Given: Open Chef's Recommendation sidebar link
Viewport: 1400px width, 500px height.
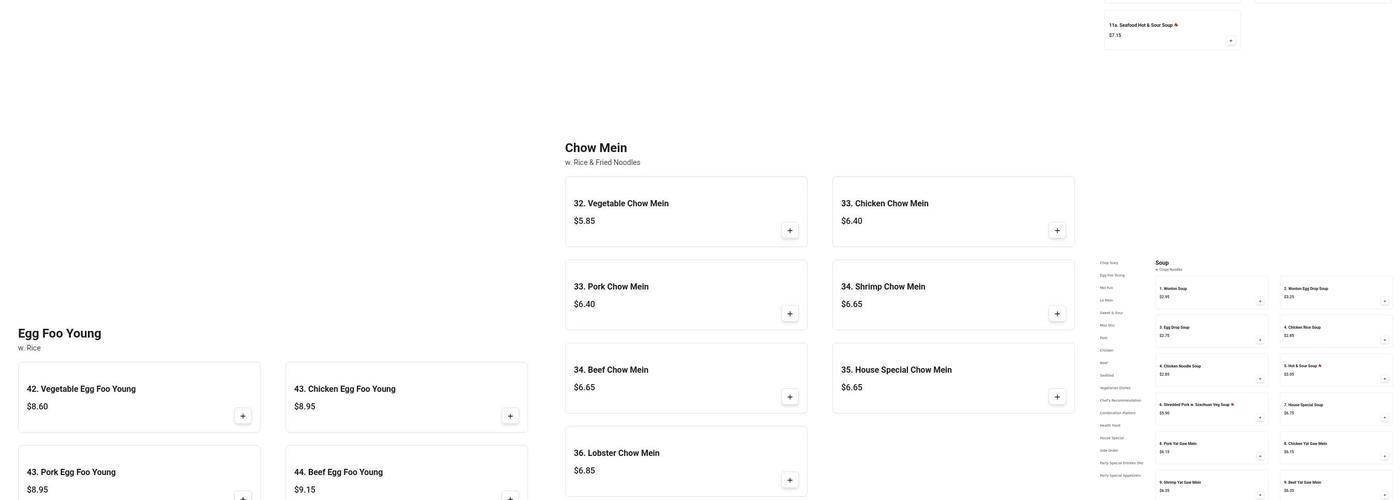Looking at the screenshot, I should [x=1120, y=400].
